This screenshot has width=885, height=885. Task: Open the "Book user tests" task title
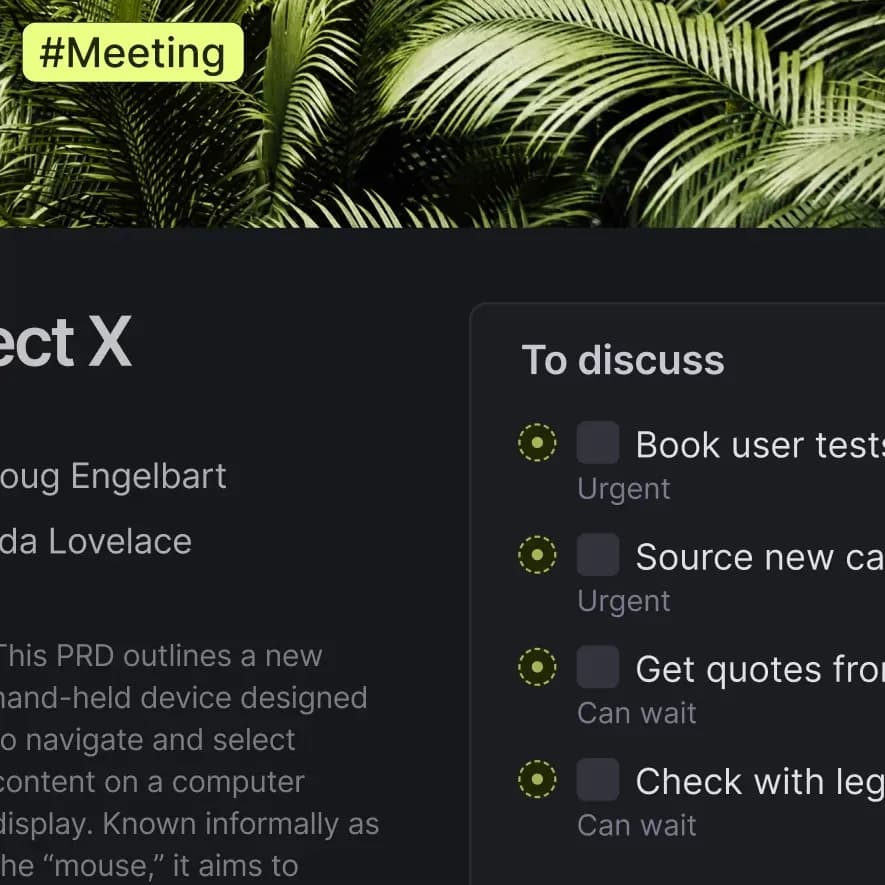coord(758,444)
